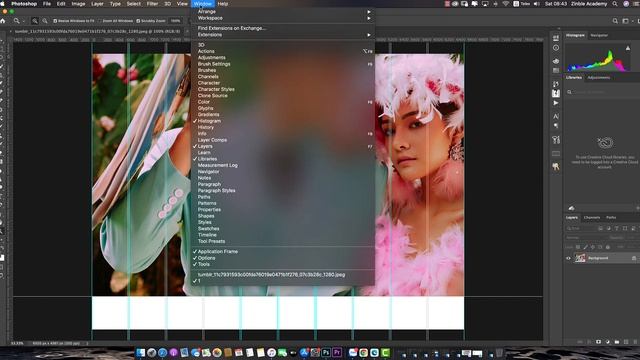The image size is (640, 360).
Task: Open the Help menu
Action: coord(223,4)
